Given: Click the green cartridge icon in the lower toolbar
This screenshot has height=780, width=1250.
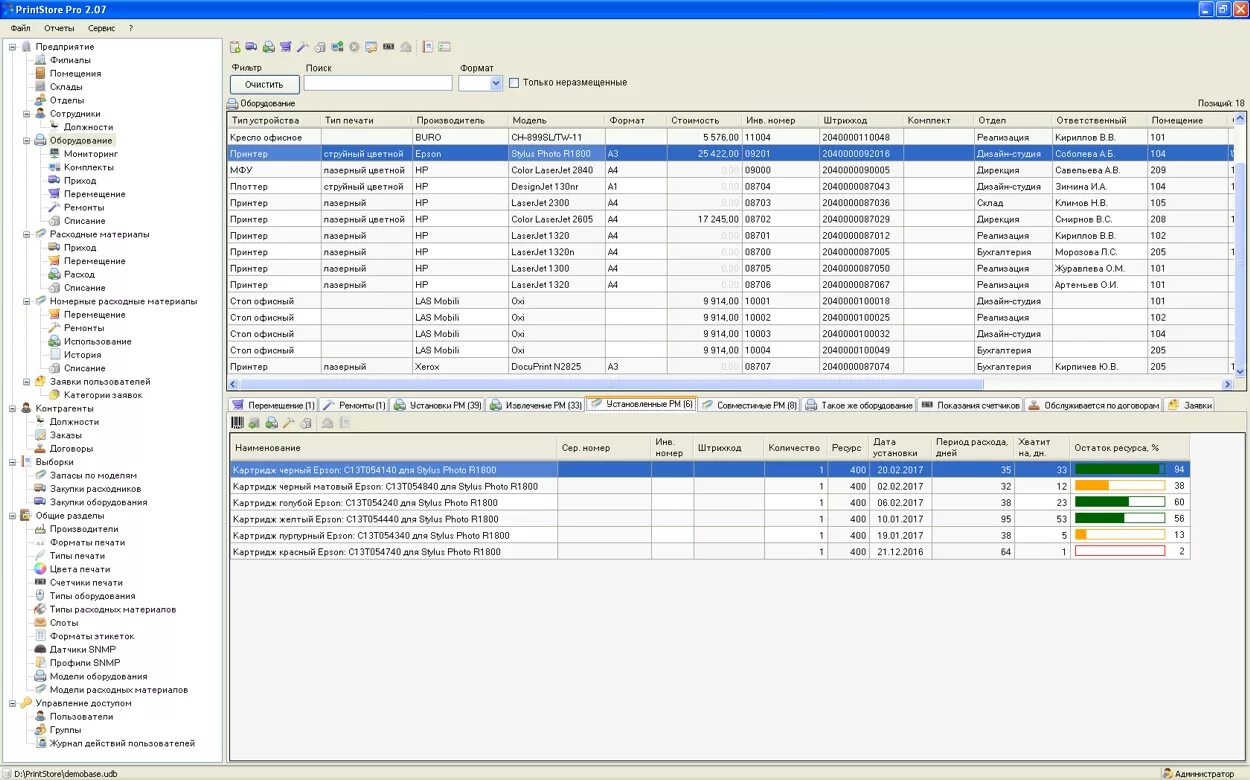Looking at the screenshot, I should pos(254,423).
